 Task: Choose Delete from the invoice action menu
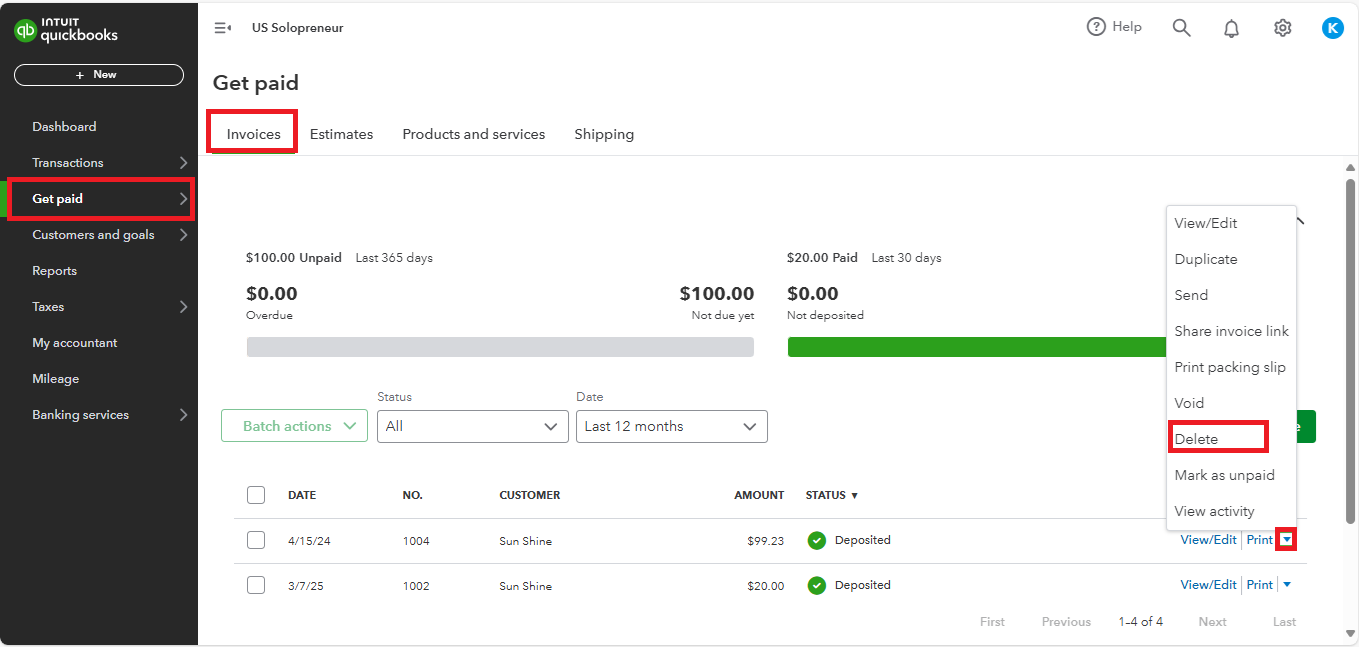click(1196, 439)
